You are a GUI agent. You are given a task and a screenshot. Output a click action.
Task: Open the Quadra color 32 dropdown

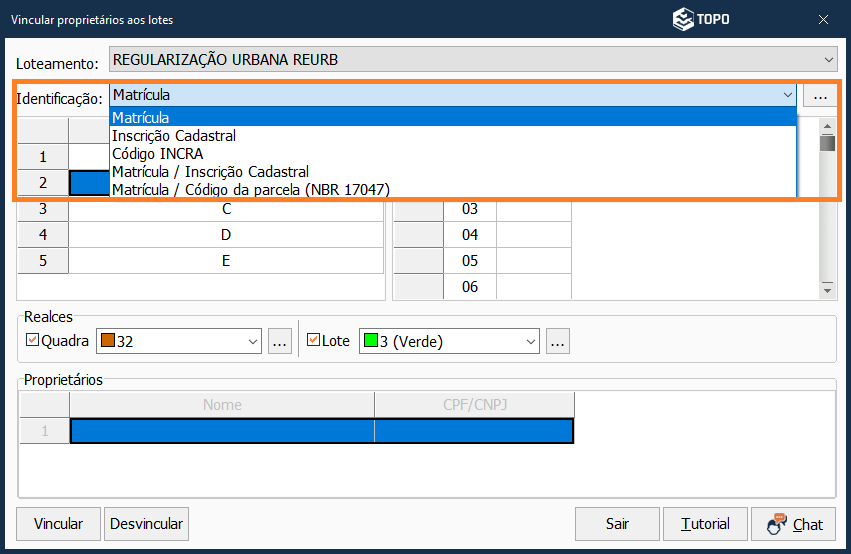click(250, 342)
